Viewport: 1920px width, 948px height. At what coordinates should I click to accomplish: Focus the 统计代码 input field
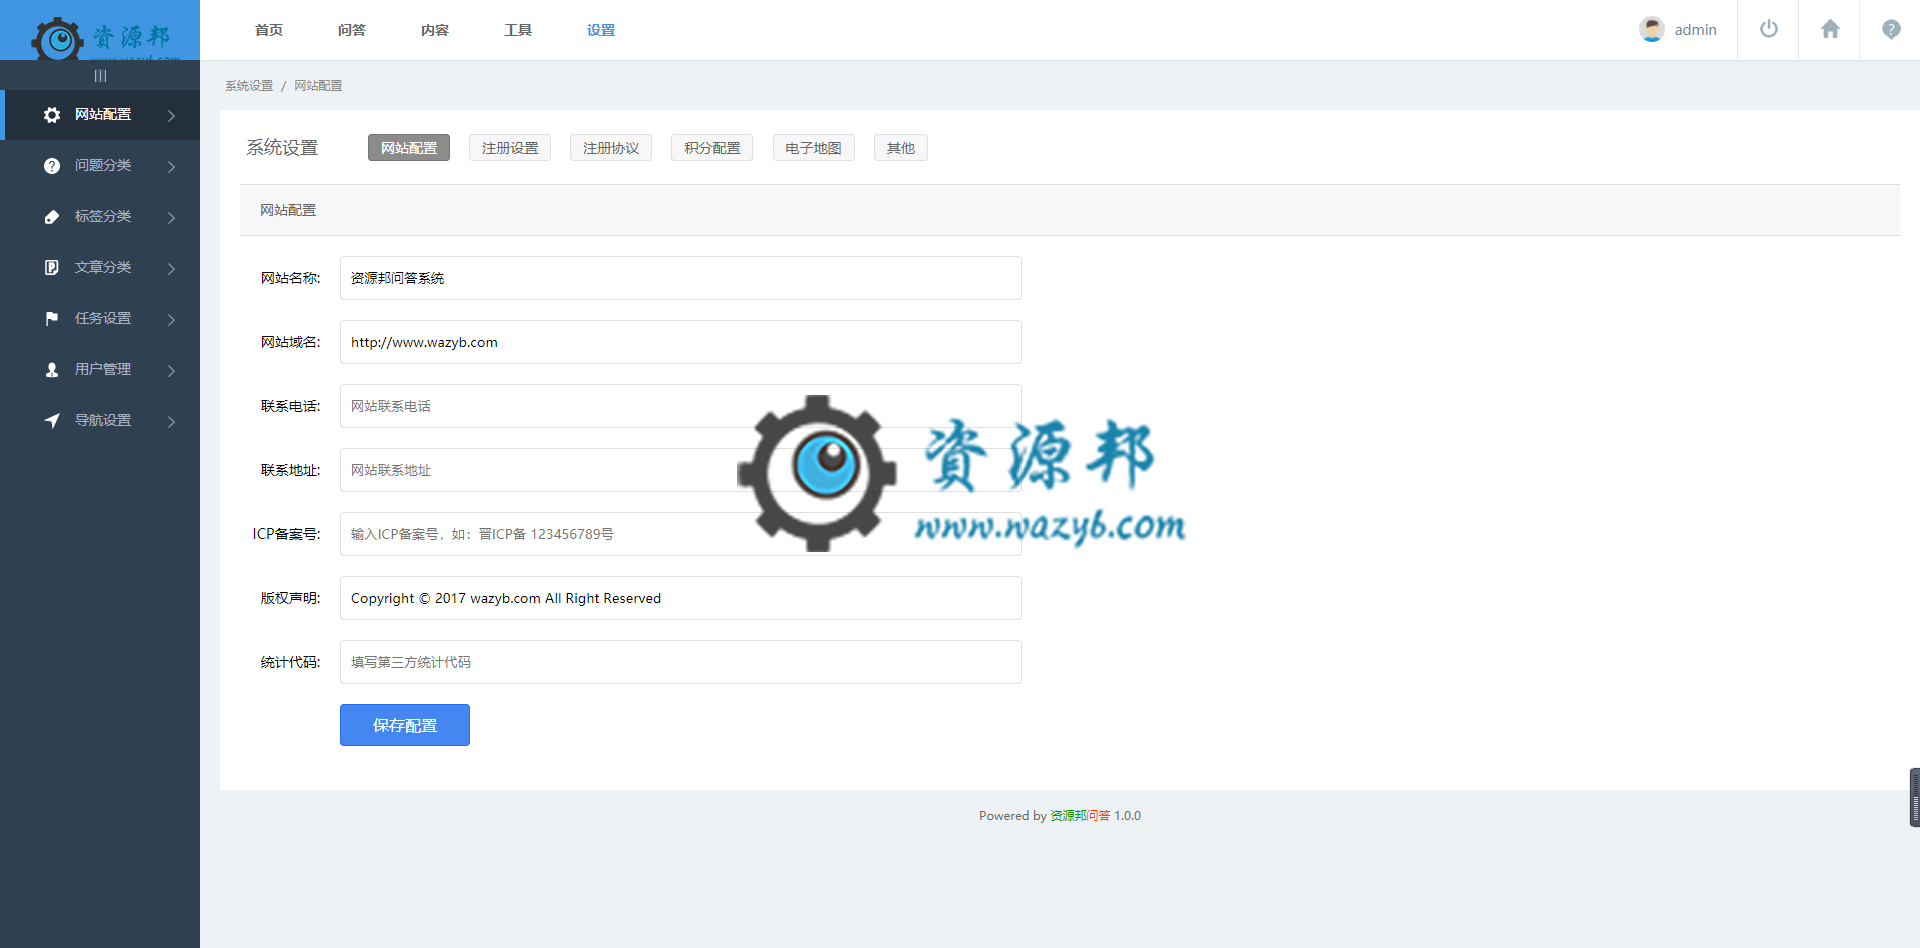(681, 662)
